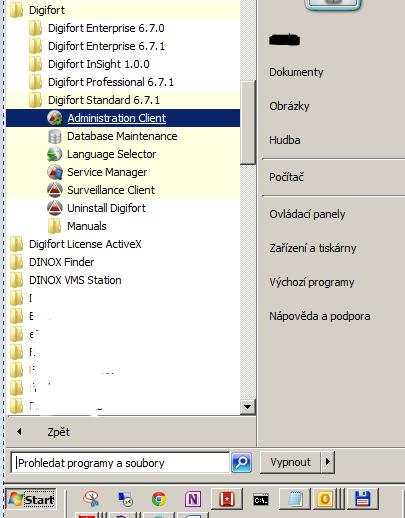Expand Digifort License ActiveX folder
The image size is (405, 518).
coord(76,244)
